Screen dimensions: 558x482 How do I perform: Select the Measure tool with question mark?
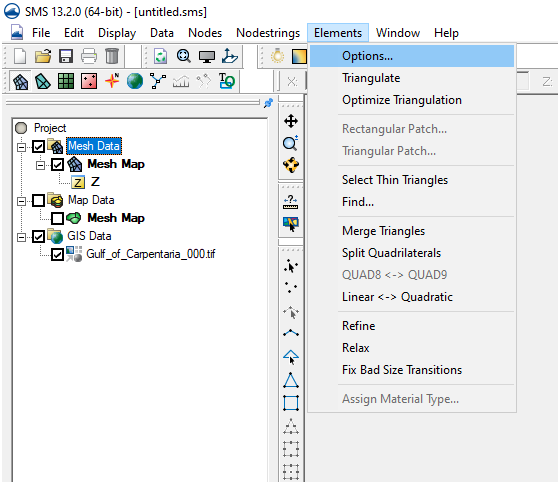291,202
